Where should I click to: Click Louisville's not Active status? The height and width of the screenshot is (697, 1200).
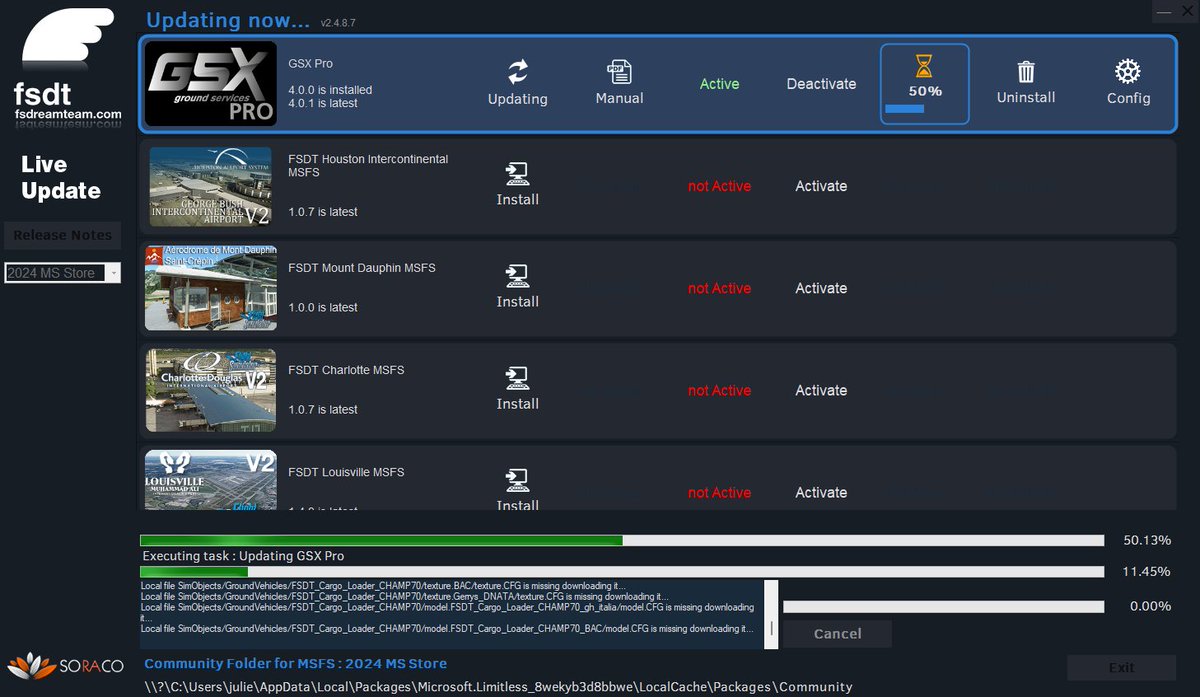[x=719, y=492]
